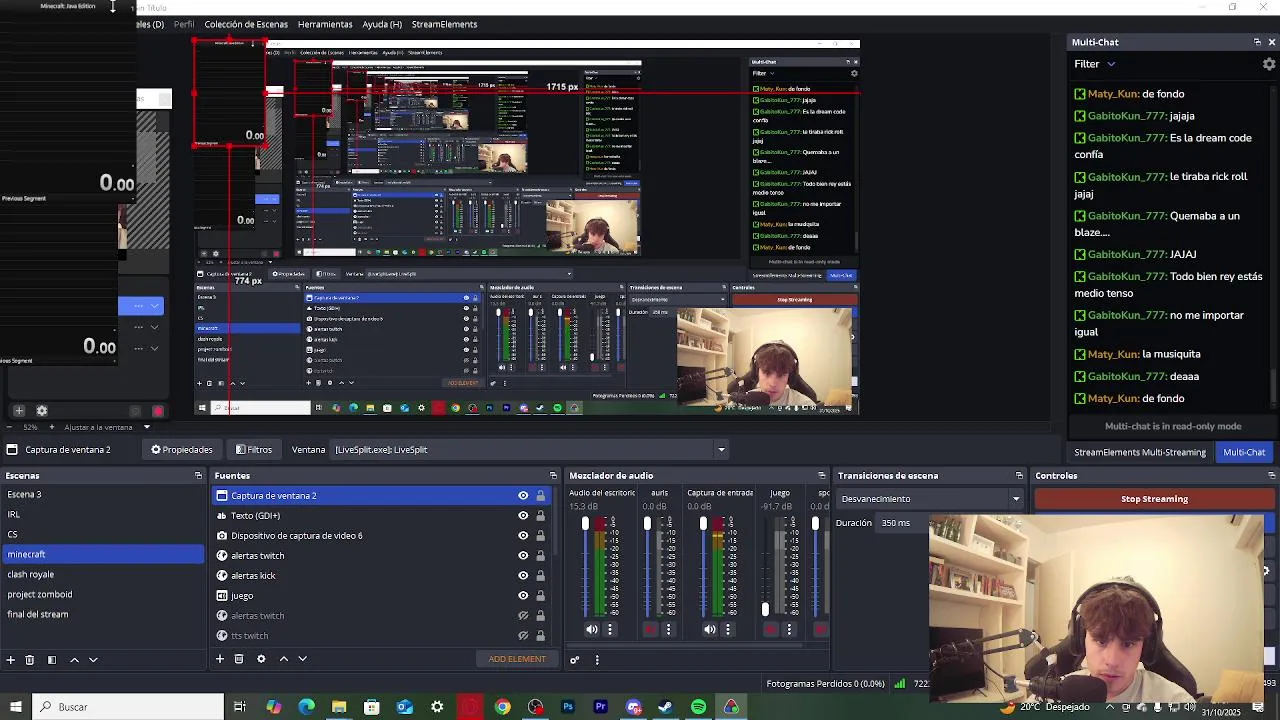Open the Ayuda (H) menu

pyautogui.click(x=382, y=24)
